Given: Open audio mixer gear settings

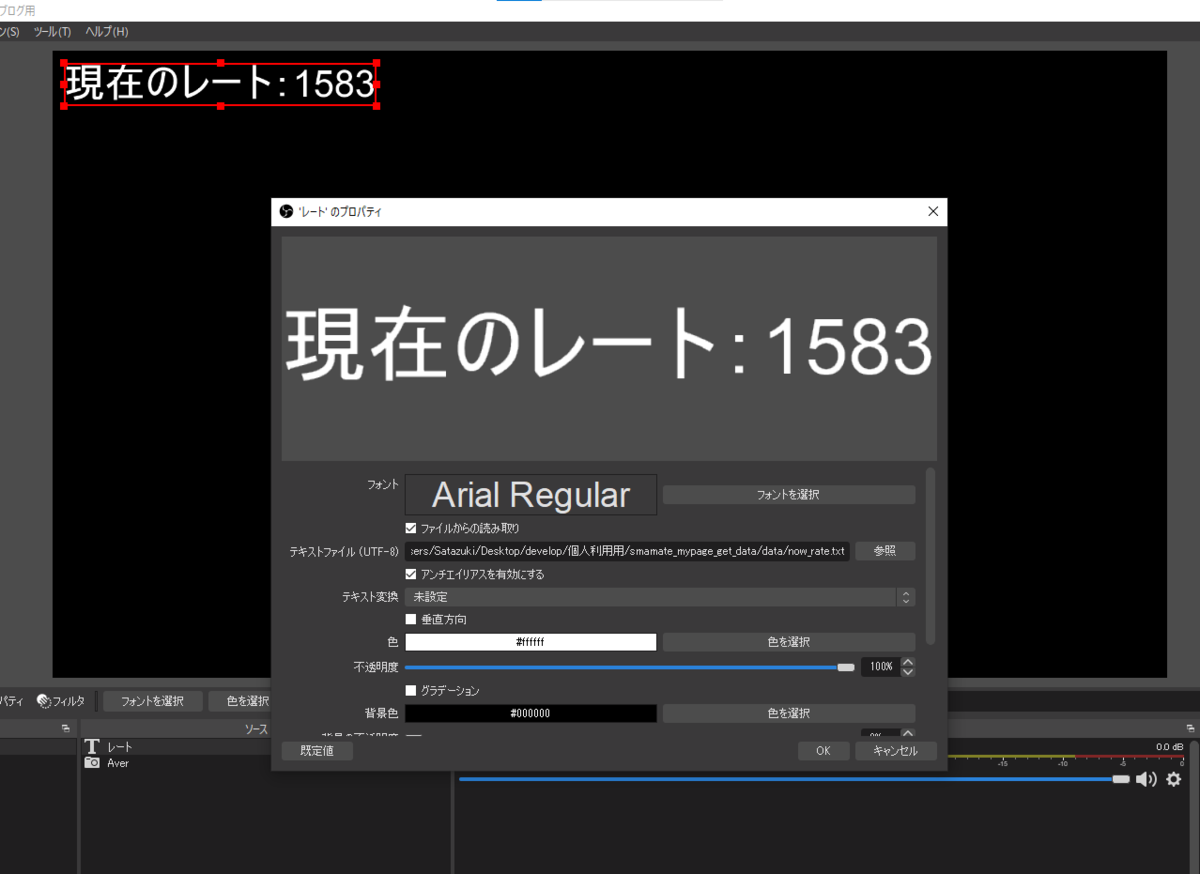Looking at the screenshot, I should [x=1174, y=779].
